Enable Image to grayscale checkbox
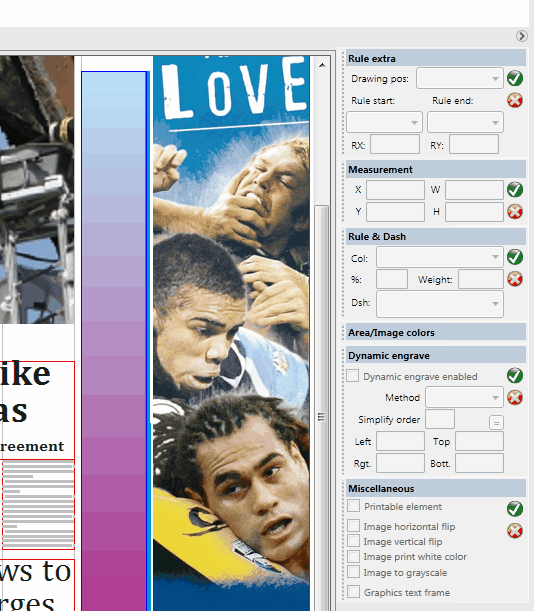Image resolution: width=534 pixels, height=611 pixels. [354, 572]
